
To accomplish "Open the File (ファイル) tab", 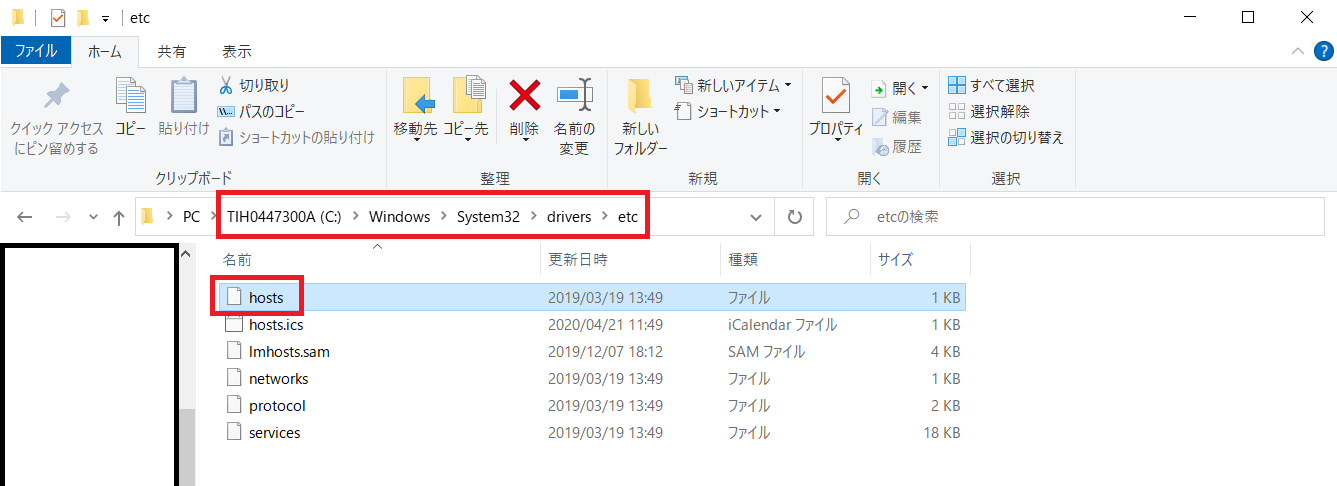I will tap(35, 51).
